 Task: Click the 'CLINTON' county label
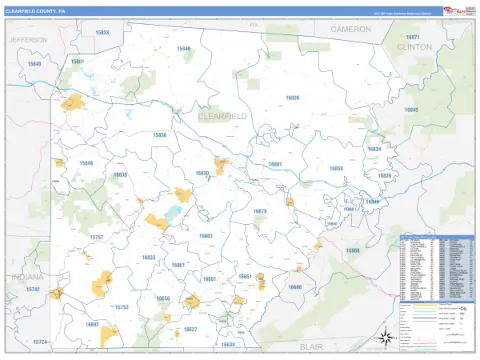pos(414,47)
